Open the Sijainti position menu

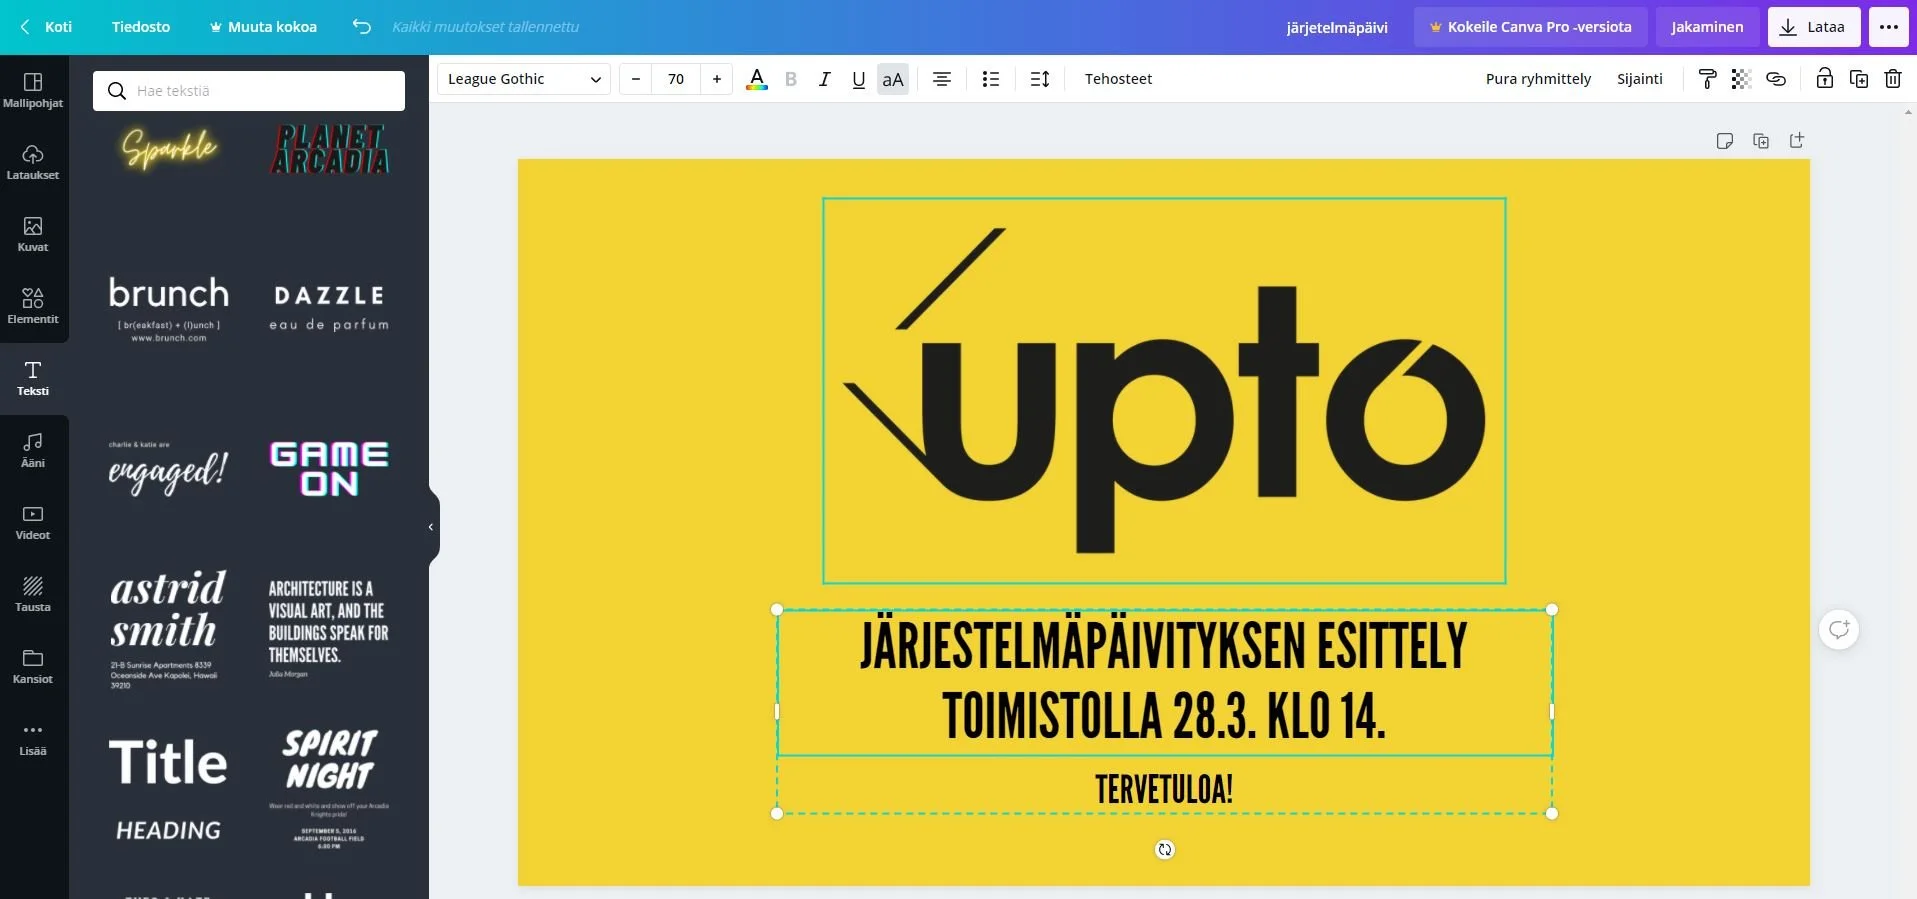click(1640, 79)
